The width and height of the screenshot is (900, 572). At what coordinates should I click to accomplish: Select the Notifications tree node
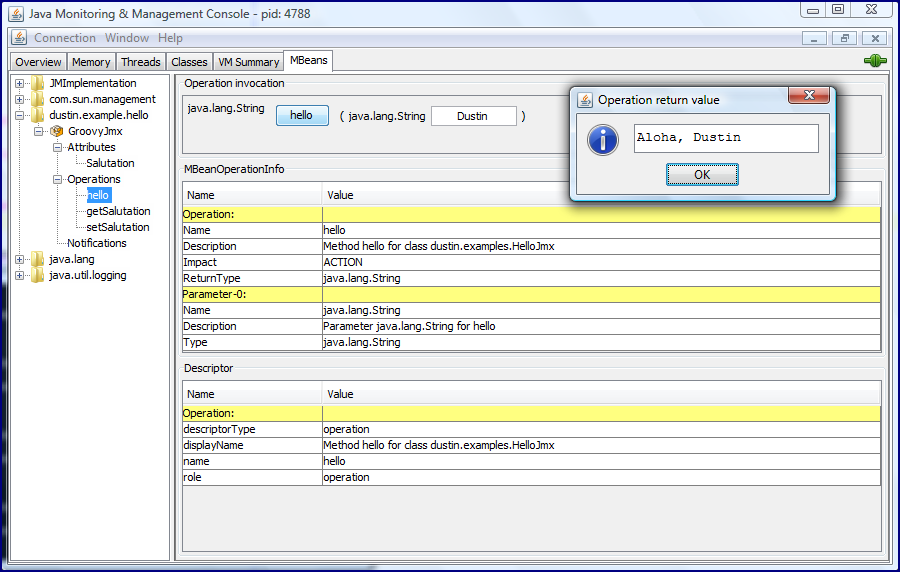pos(96,243)
